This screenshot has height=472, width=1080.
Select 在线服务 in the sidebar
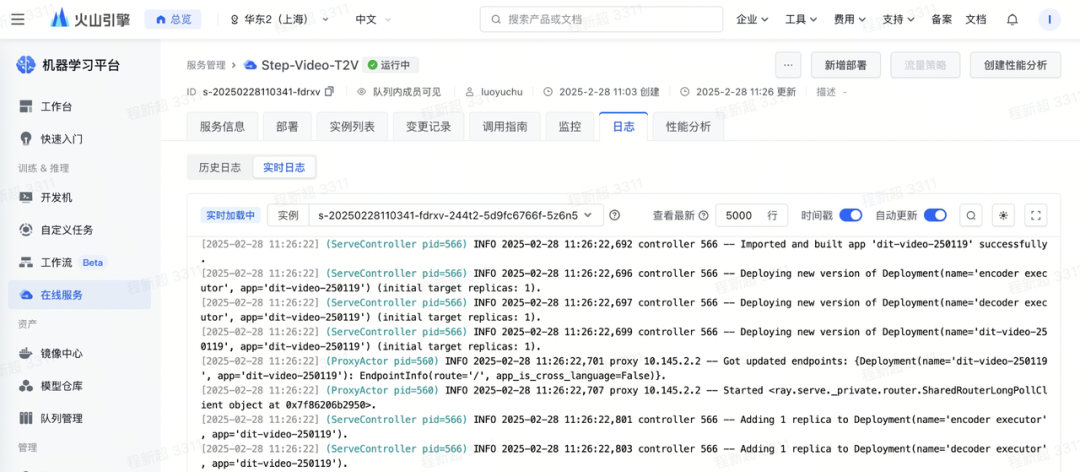pos(79,295)
